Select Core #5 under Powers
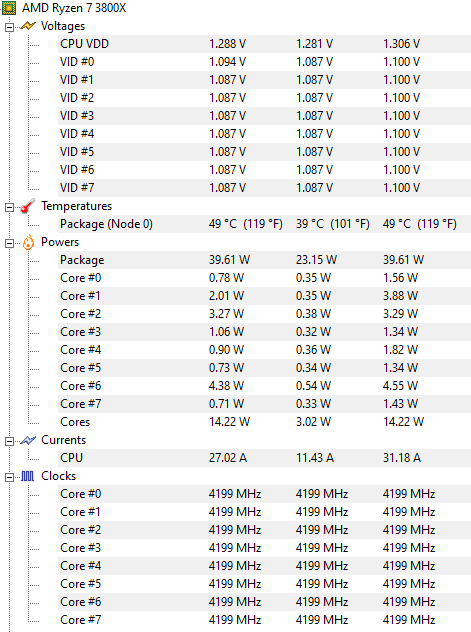The height and width of the screenshot is (632, 471). tap(264, 368)
